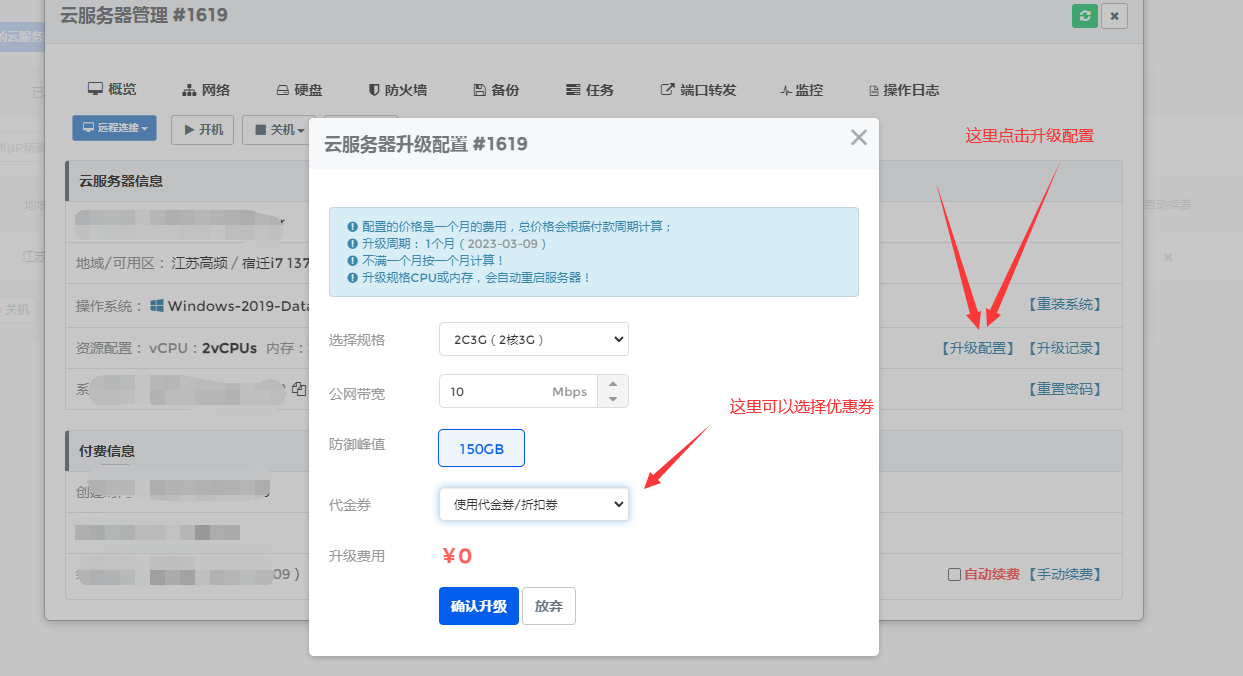
Task: Increase bandwidth with the up stepper arrow
Action: [x=613, y=383]
